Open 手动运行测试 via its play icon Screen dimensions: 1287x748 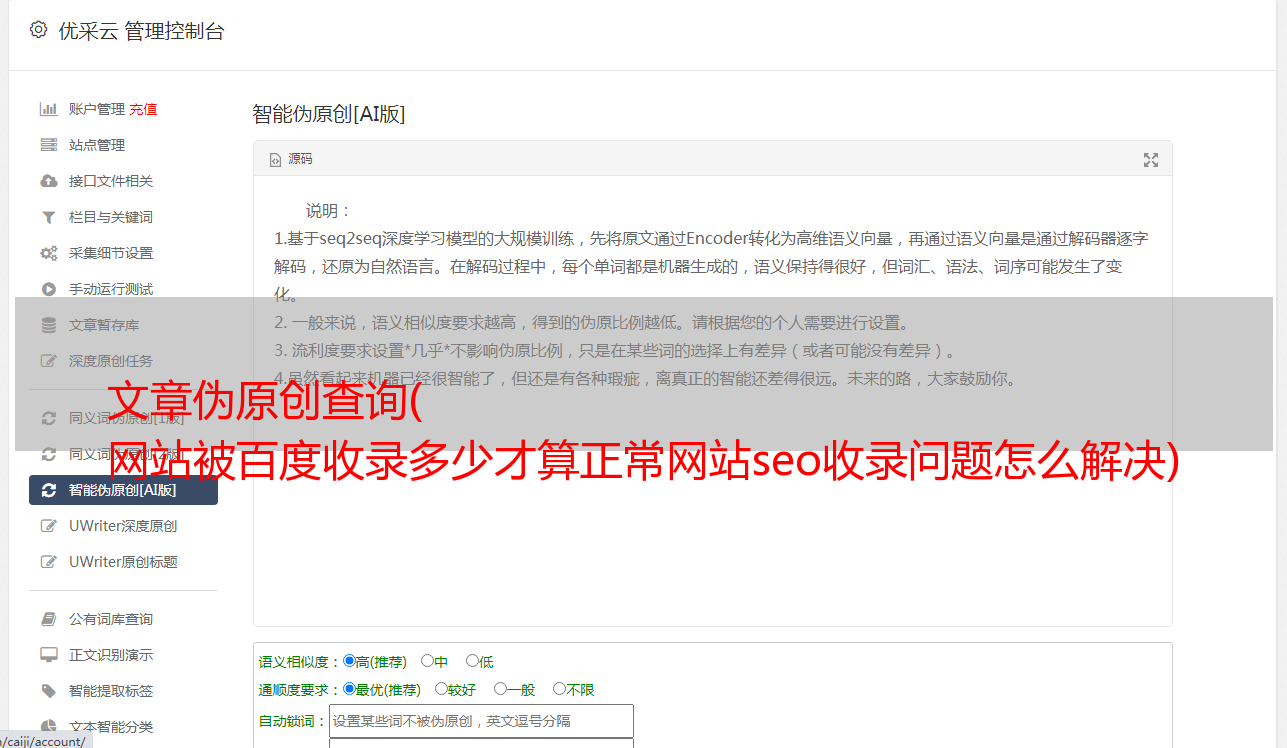coord(48,289)
